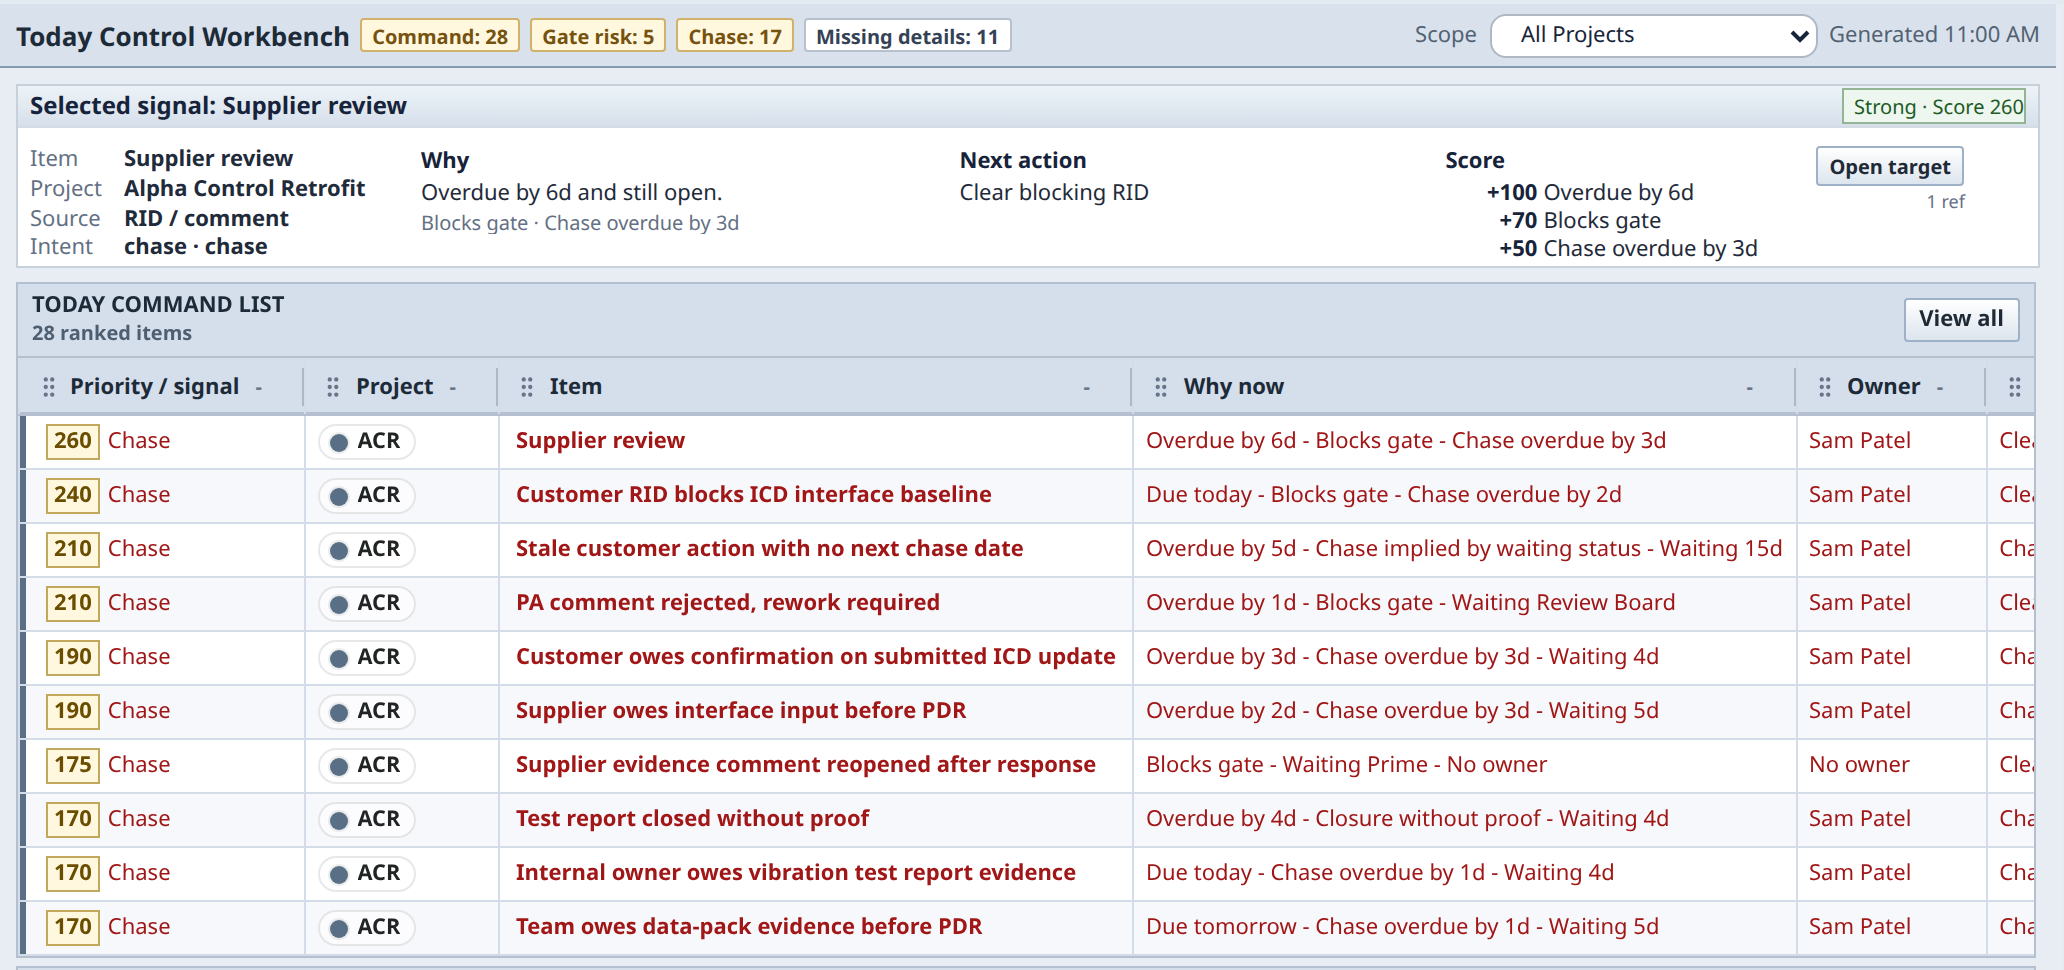Click '+100 Overdue by 6d' score line
Image resolution: width=2064 pixels, height=970 pixels.
click(x=1590, y=193)
